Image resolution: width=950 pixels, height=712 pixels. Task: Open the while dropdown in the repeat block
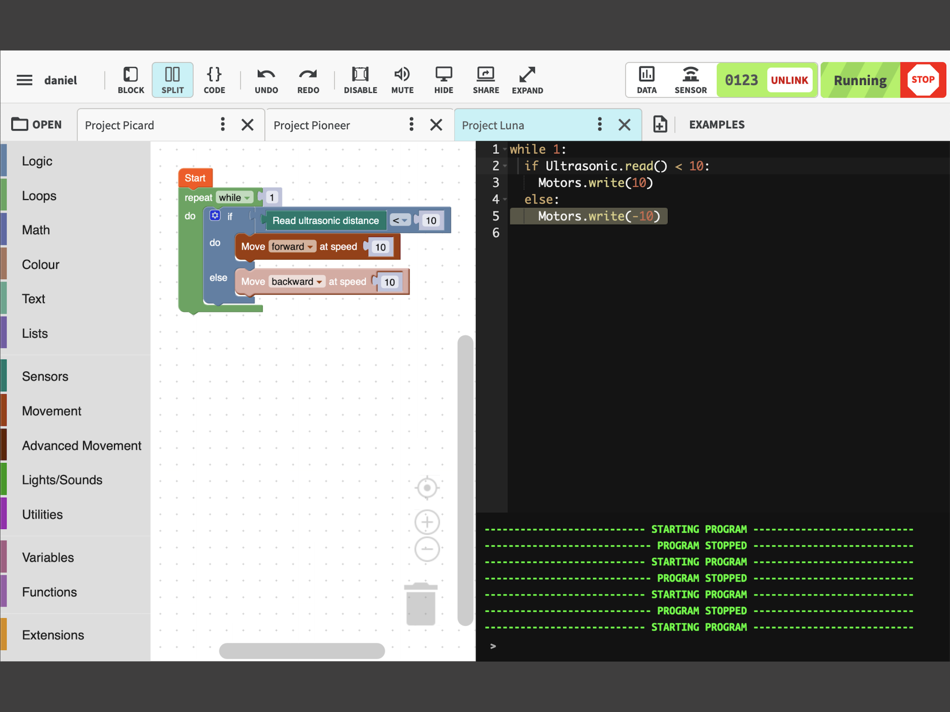(x=234, y=197)
